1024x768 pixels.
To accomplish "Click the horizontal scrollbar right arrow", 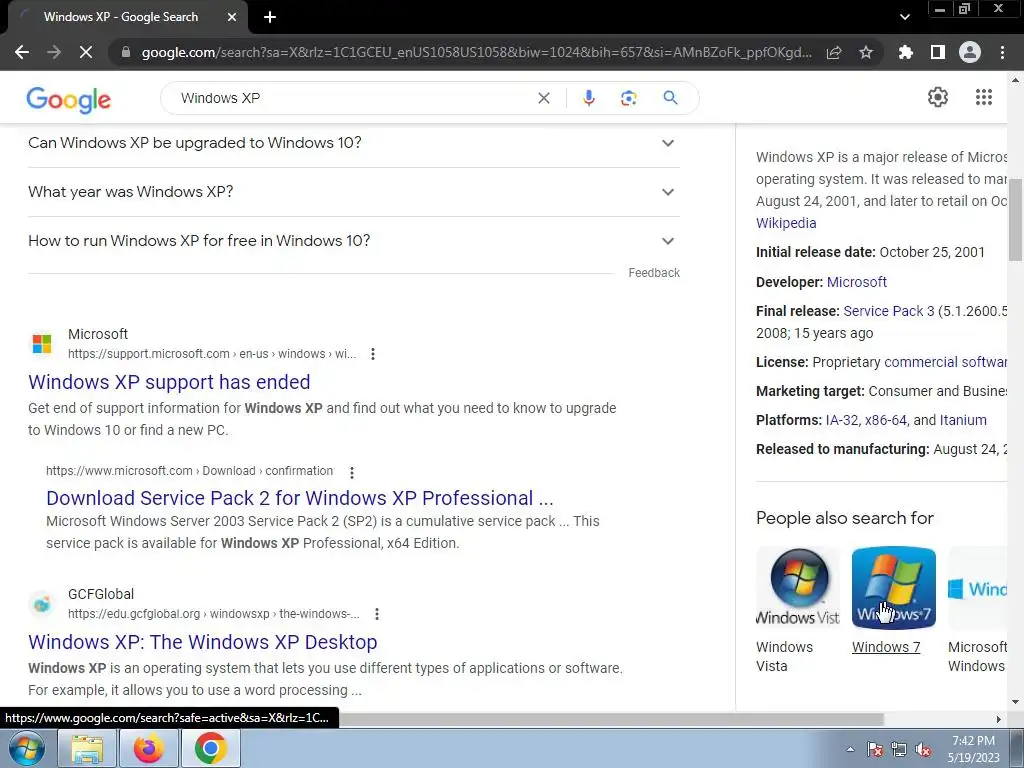I will pyautogui.click(x=999, y=719).
